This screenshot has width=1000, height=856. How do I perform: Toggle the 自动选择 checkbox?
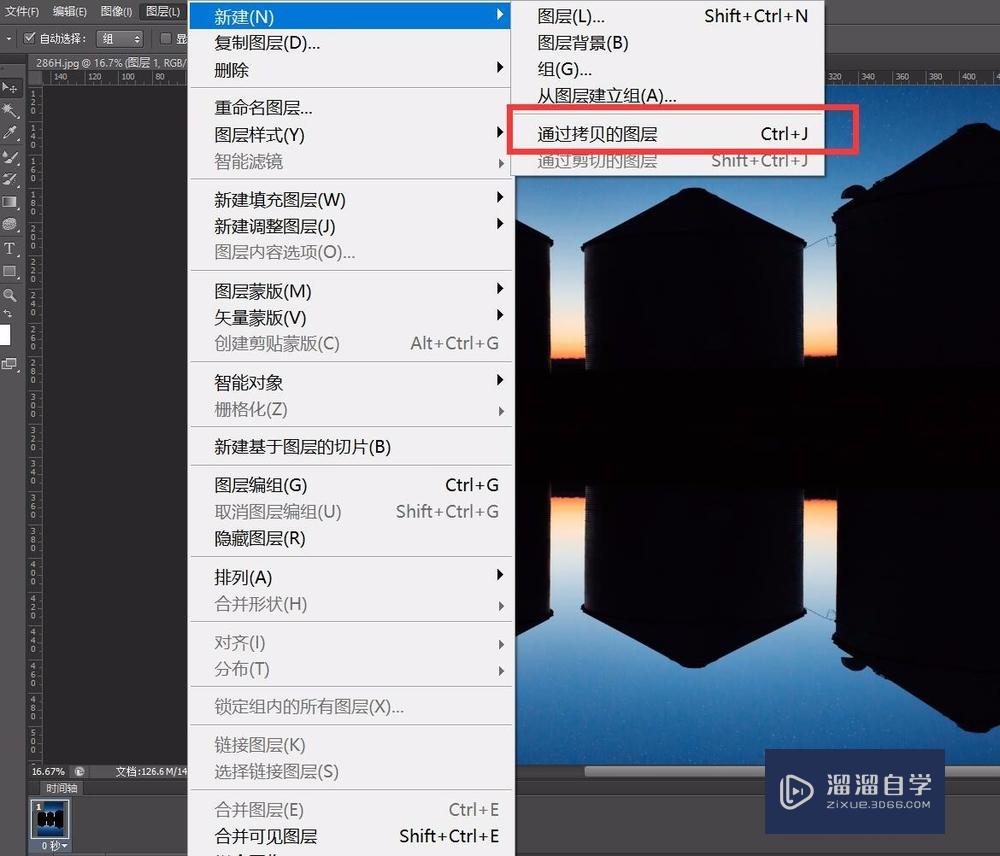[29, 38]
